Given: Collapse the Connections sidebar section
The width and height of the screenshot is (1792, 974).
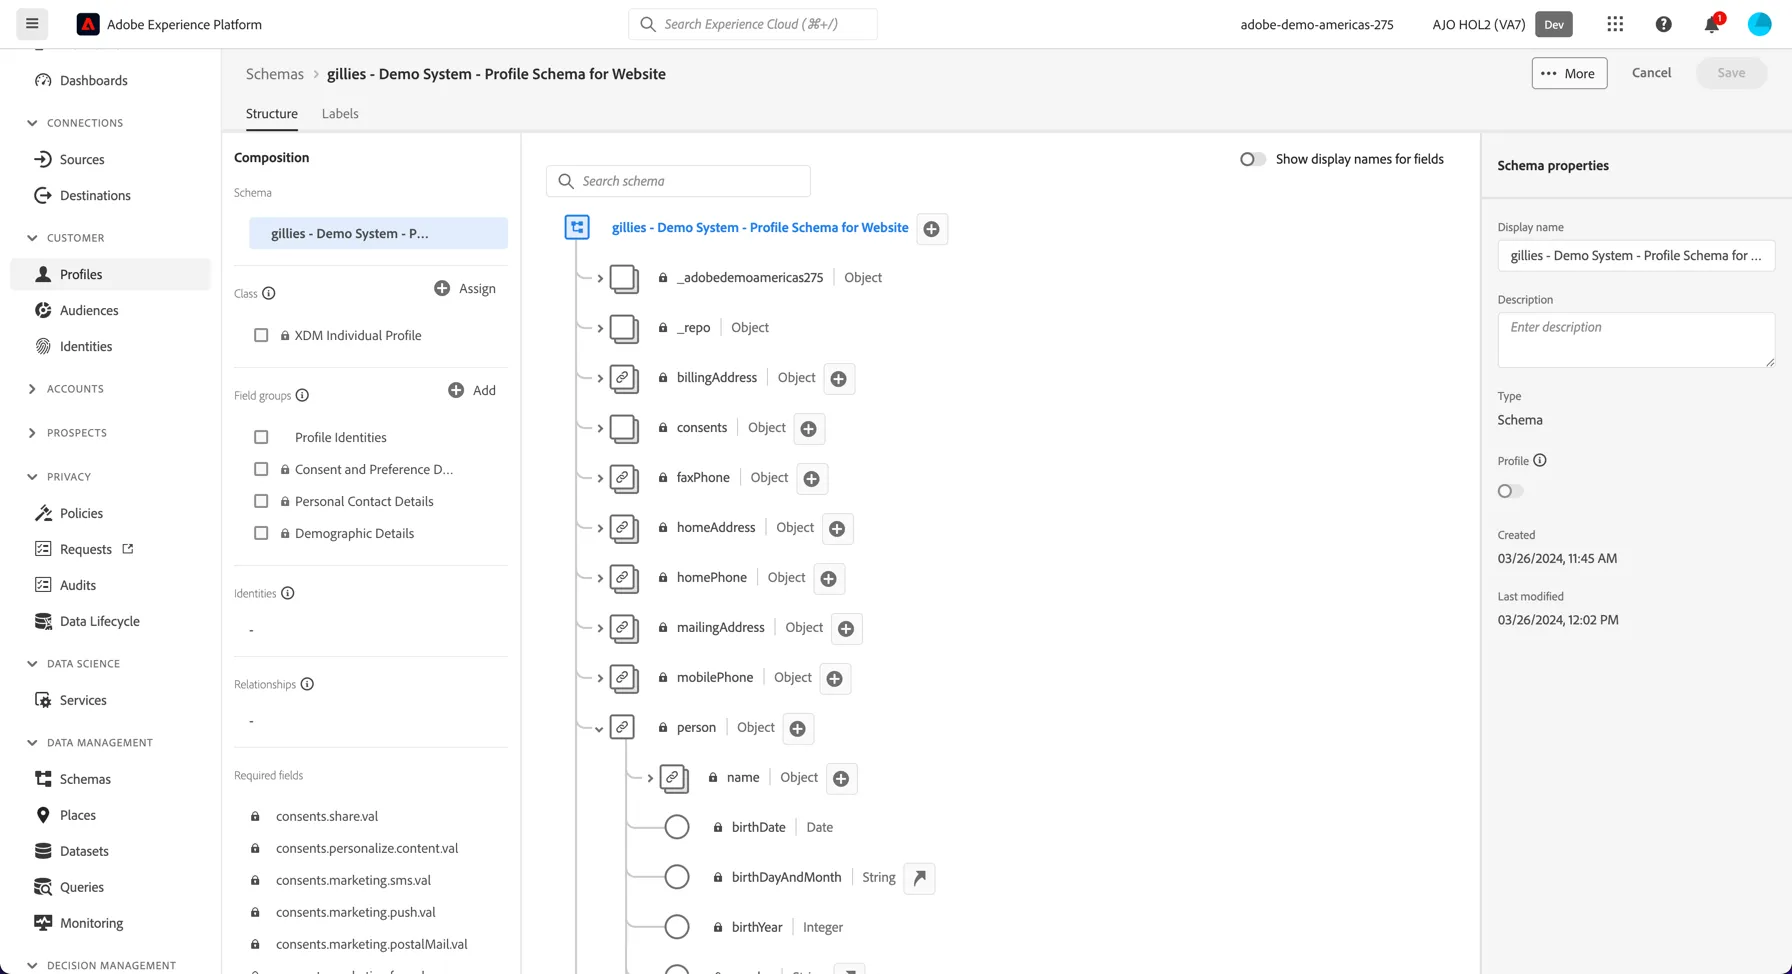Looking at the screenshot, I should (32, 123).
